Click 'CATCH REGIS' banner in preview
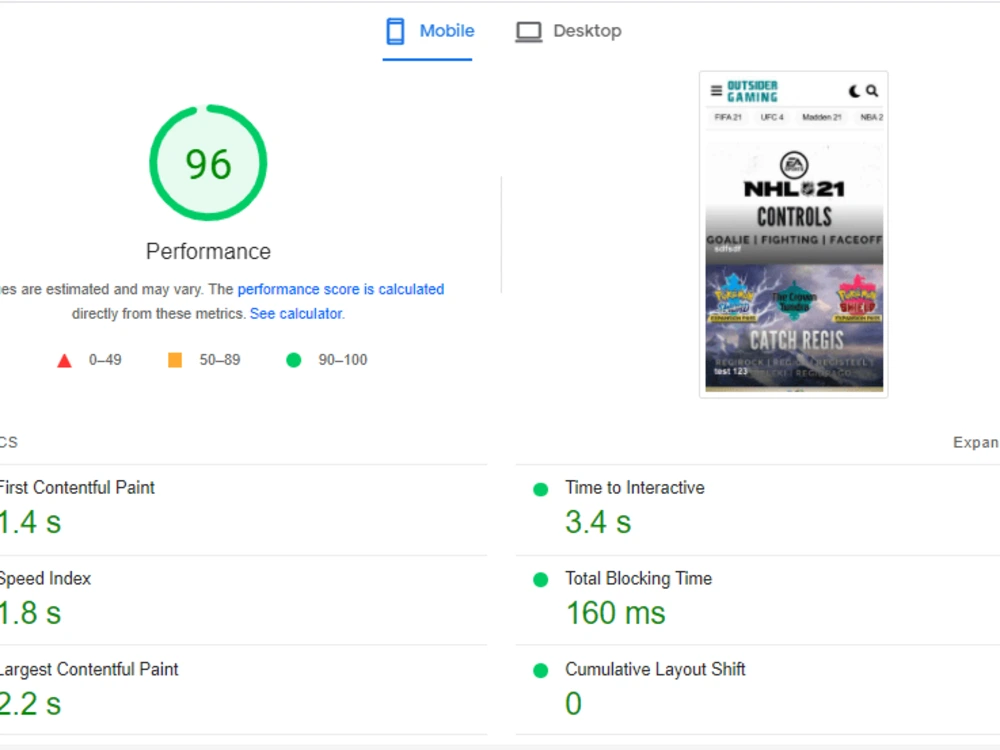 [x=794, y=327]
